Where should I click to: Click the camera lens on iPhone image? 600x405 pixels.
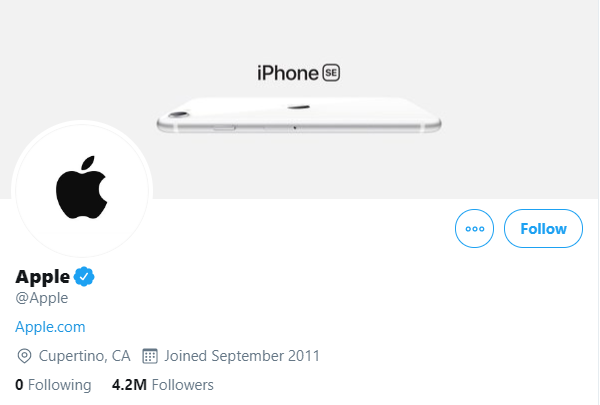pyautogui.click(x=179, y=114)
